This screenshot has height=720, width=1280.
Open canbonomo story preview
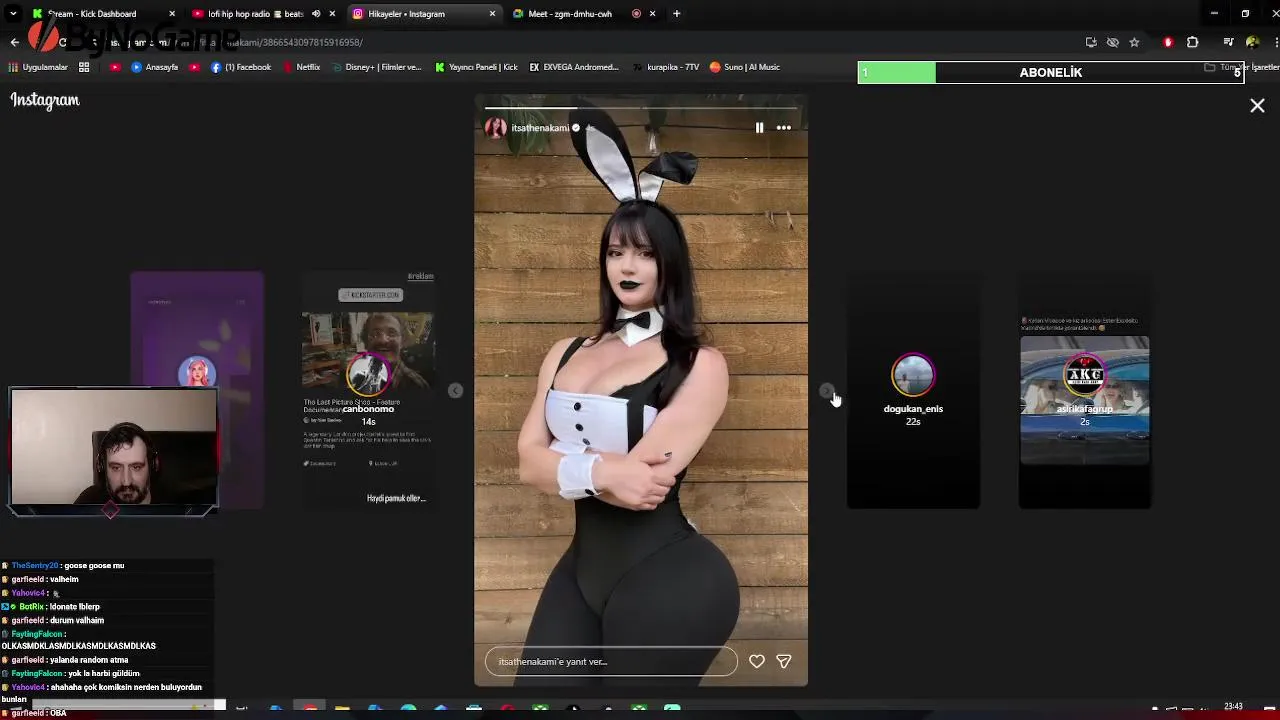tap(368, 390)
